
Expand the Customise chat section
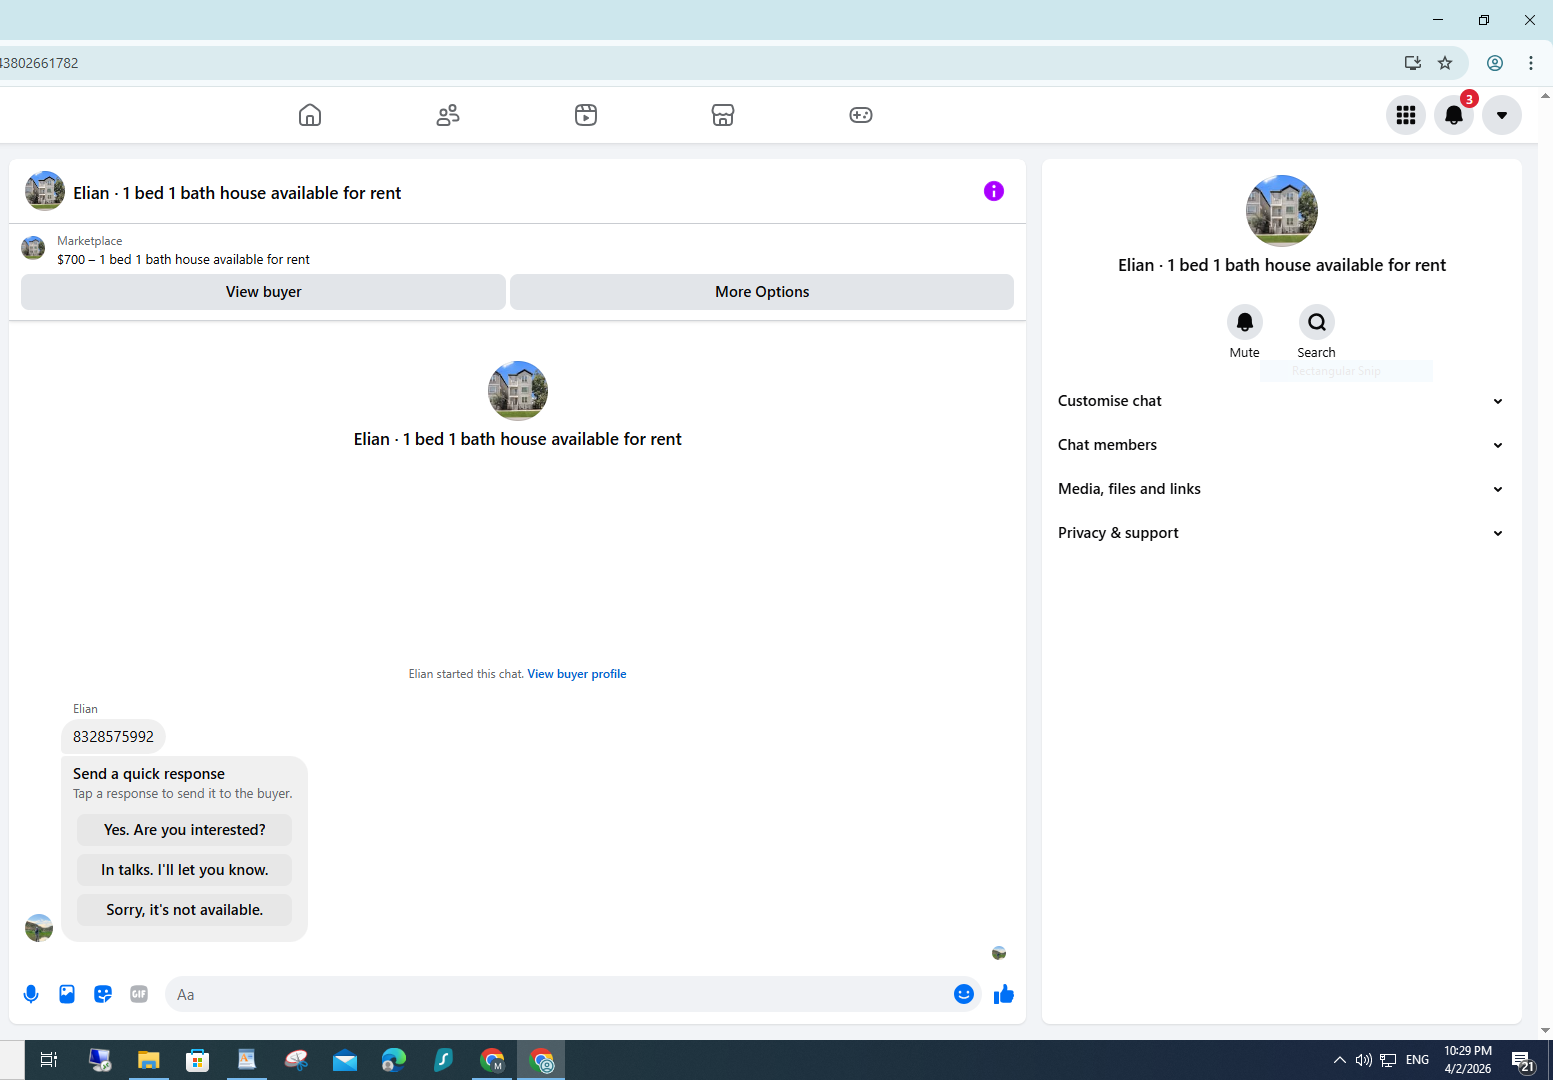tap(1281, 401)
